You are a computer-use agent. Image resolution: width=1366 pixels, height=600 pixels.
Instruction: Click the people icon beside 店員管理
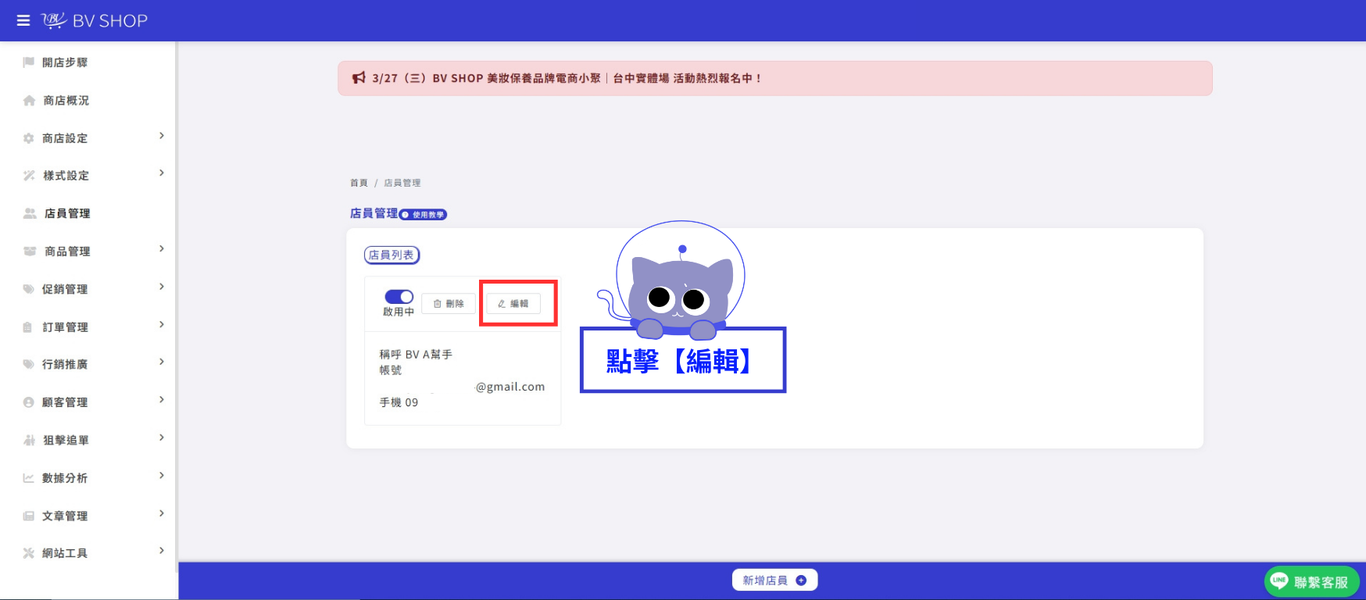pos(30,214)
